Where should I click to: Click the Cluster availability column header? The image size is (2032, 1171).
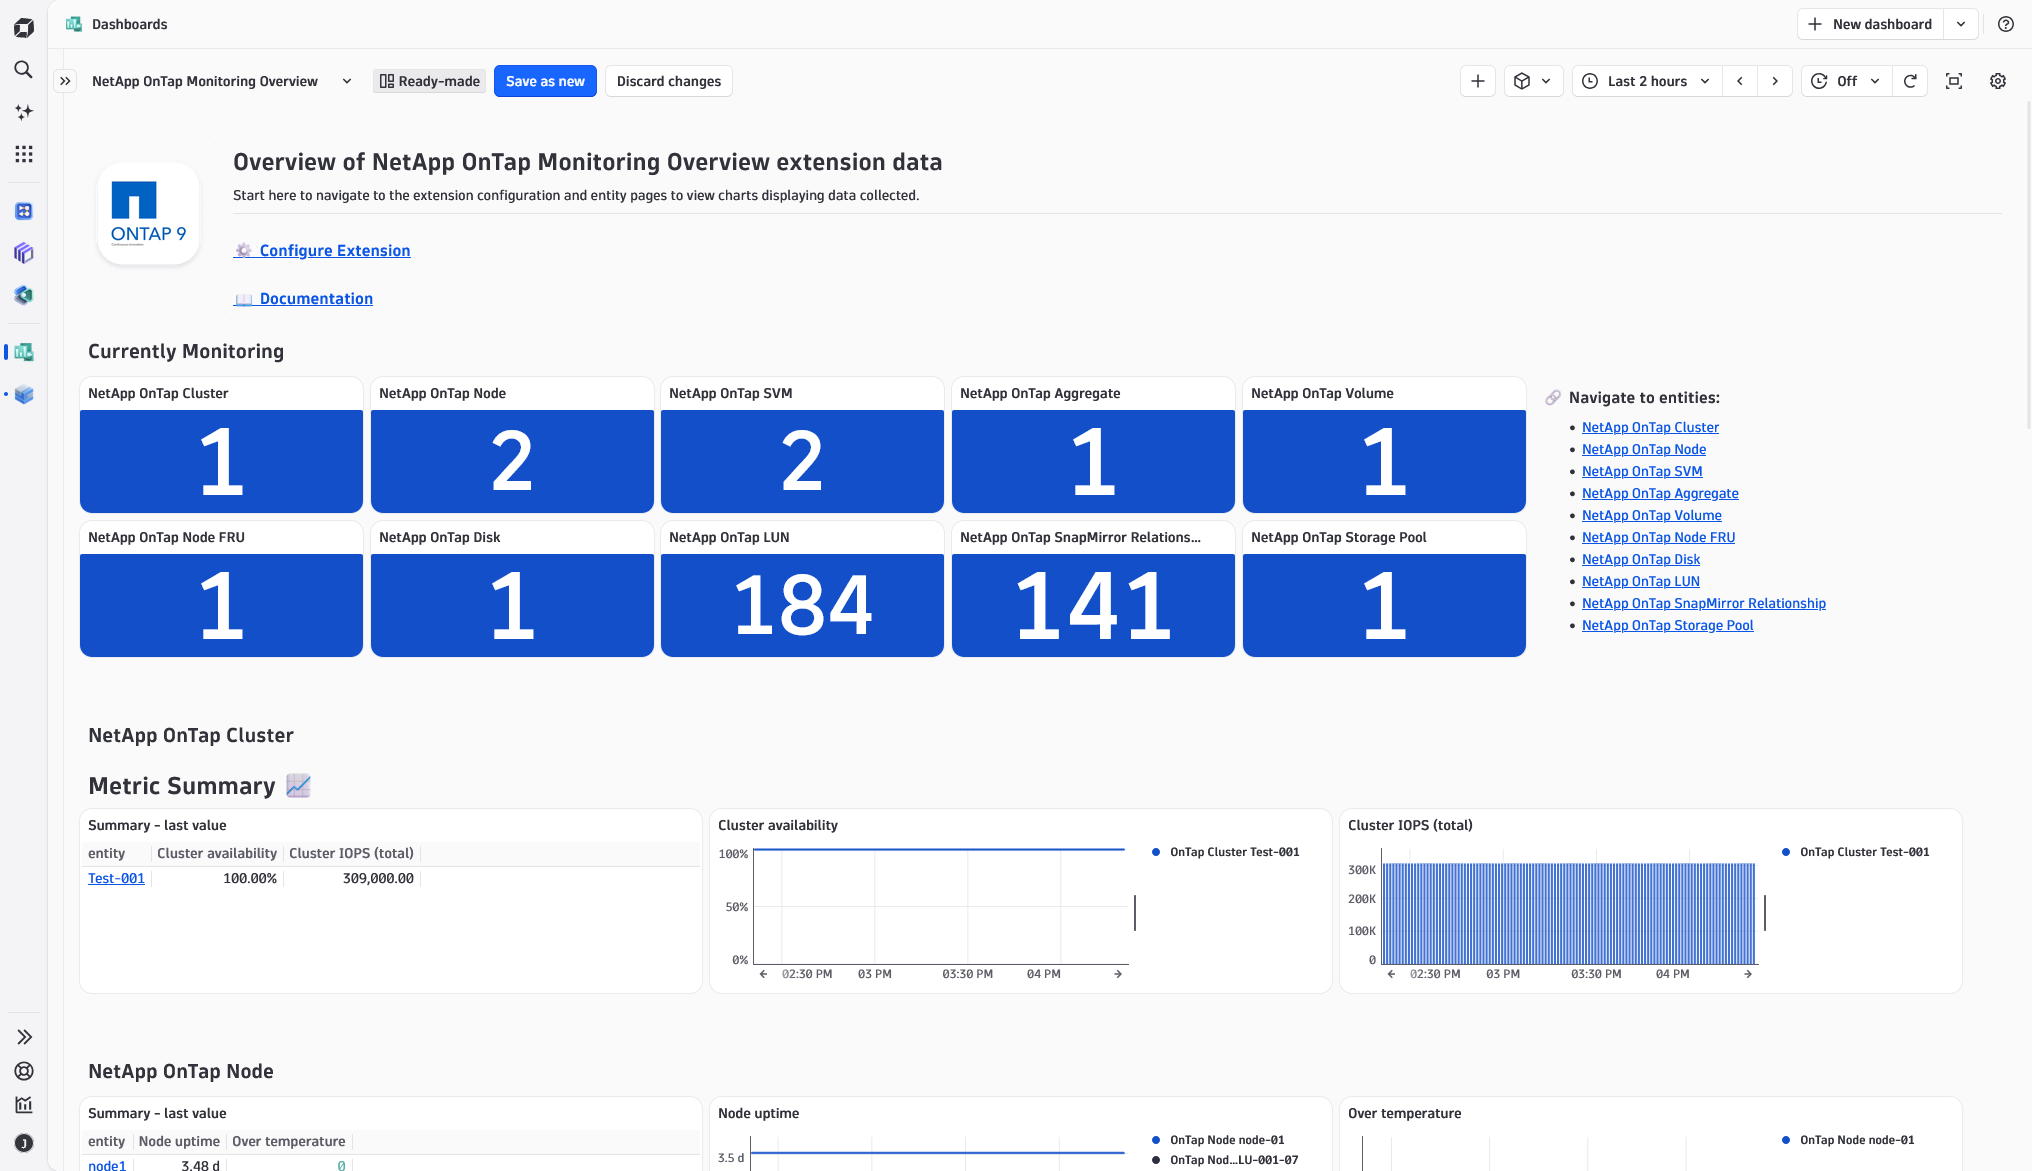coord(217,853)
